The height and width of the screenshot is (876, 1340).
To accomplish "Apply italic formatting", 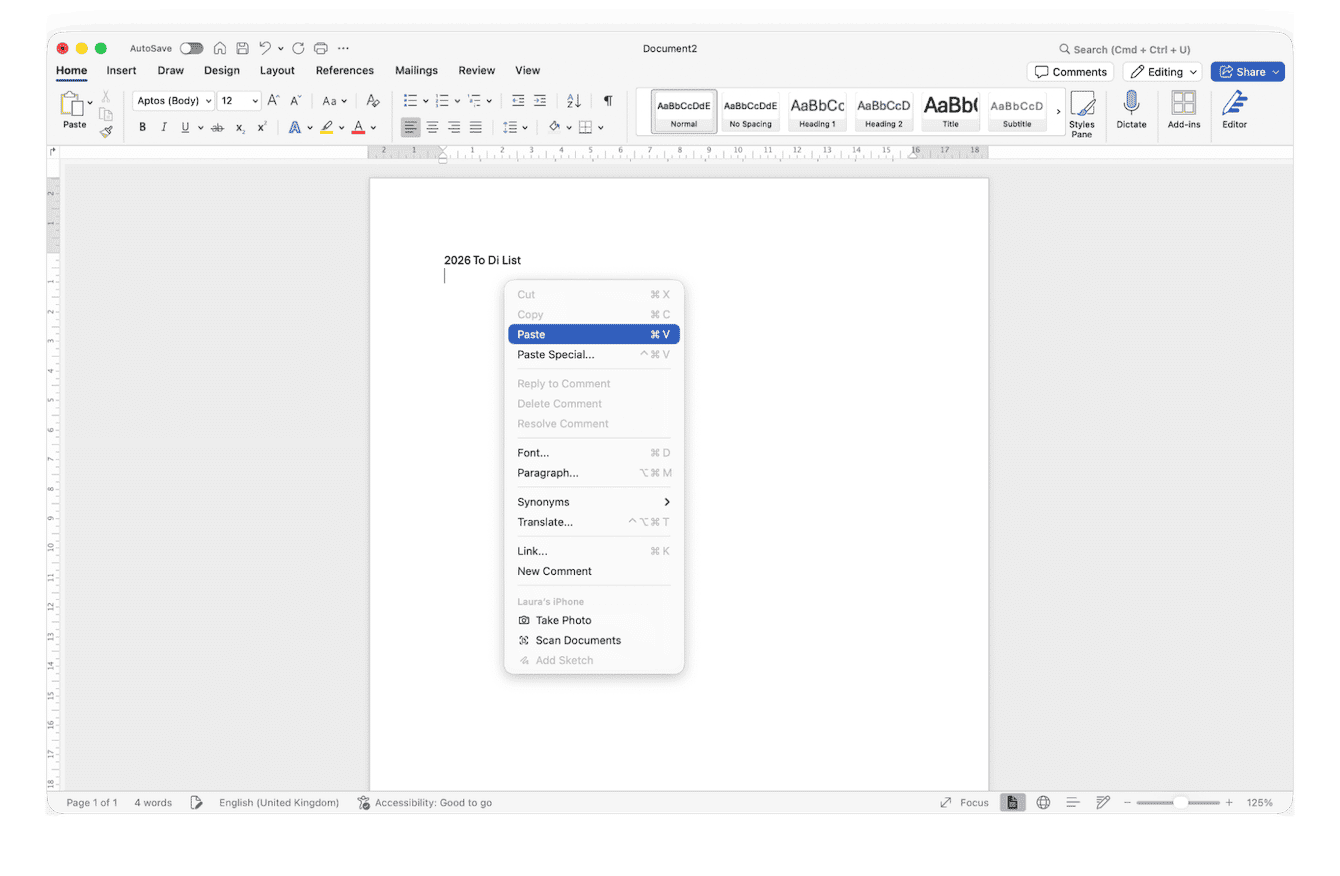I will [x=162, y=127].
